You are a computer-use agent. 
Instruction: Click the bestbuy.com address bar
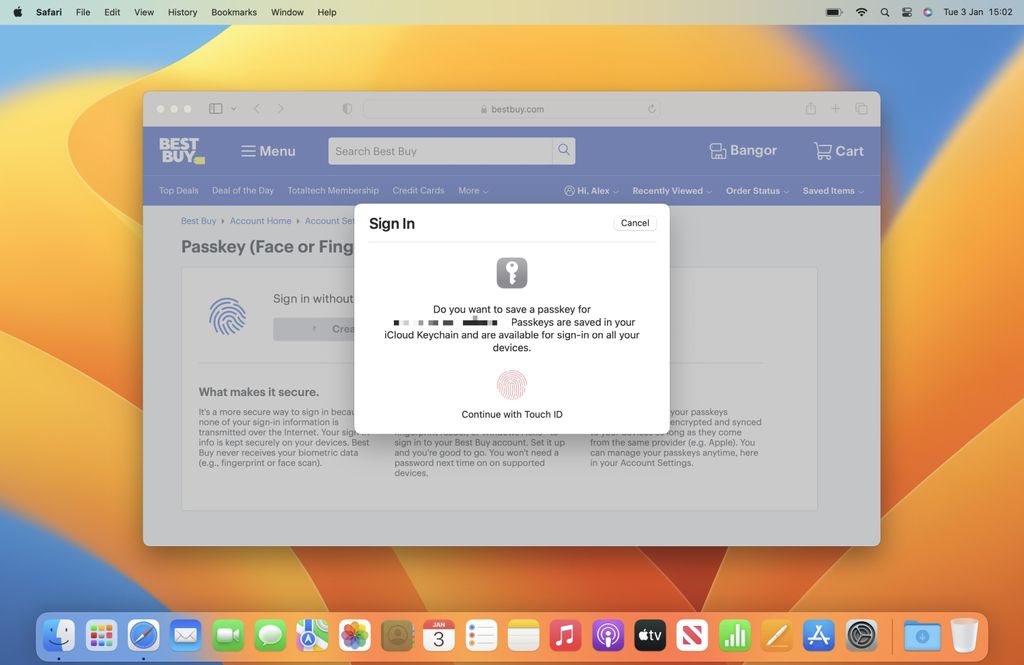coord(511,108)
